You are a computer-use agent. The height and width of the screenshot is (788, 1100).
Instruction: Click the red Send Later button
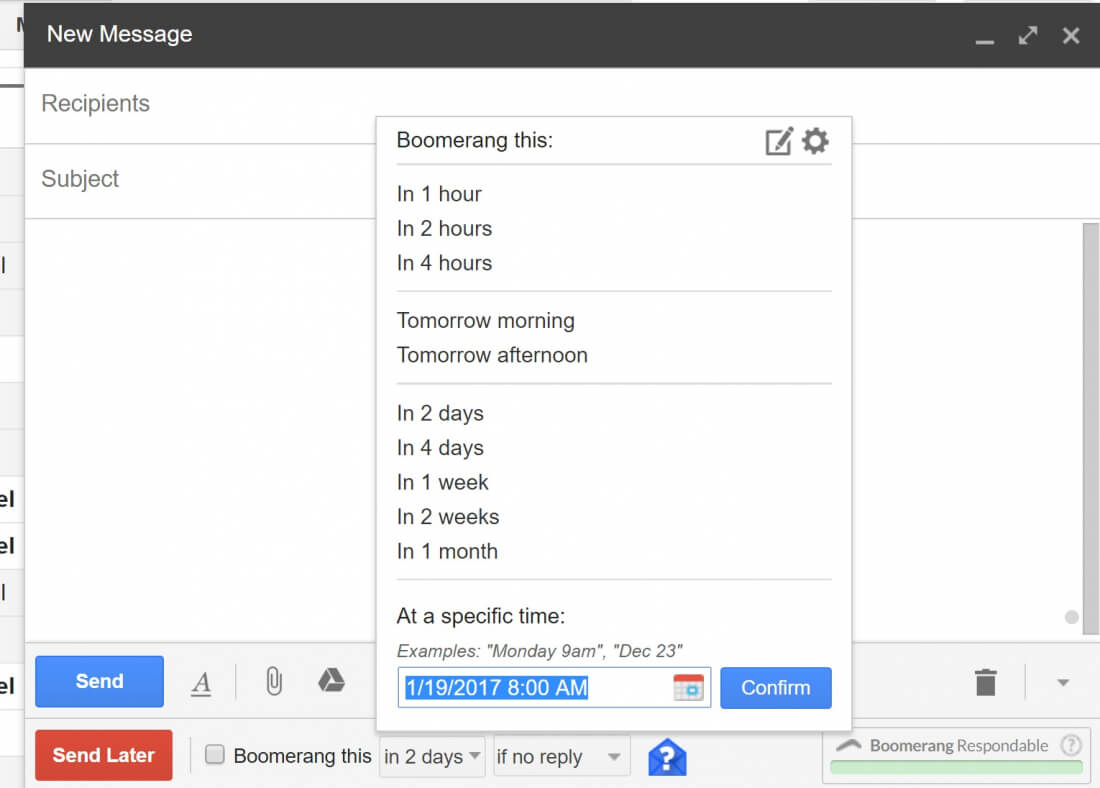coord(104,755)
